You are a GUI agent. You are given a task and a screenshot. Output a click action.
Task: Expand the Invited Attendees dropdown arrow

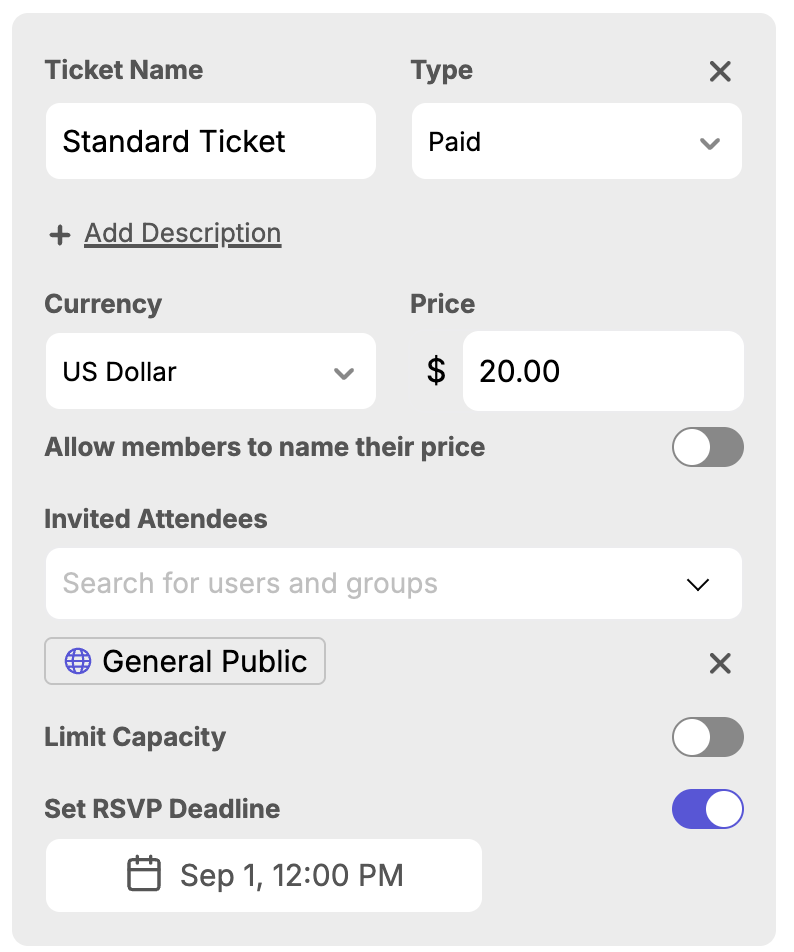(697, 584)
